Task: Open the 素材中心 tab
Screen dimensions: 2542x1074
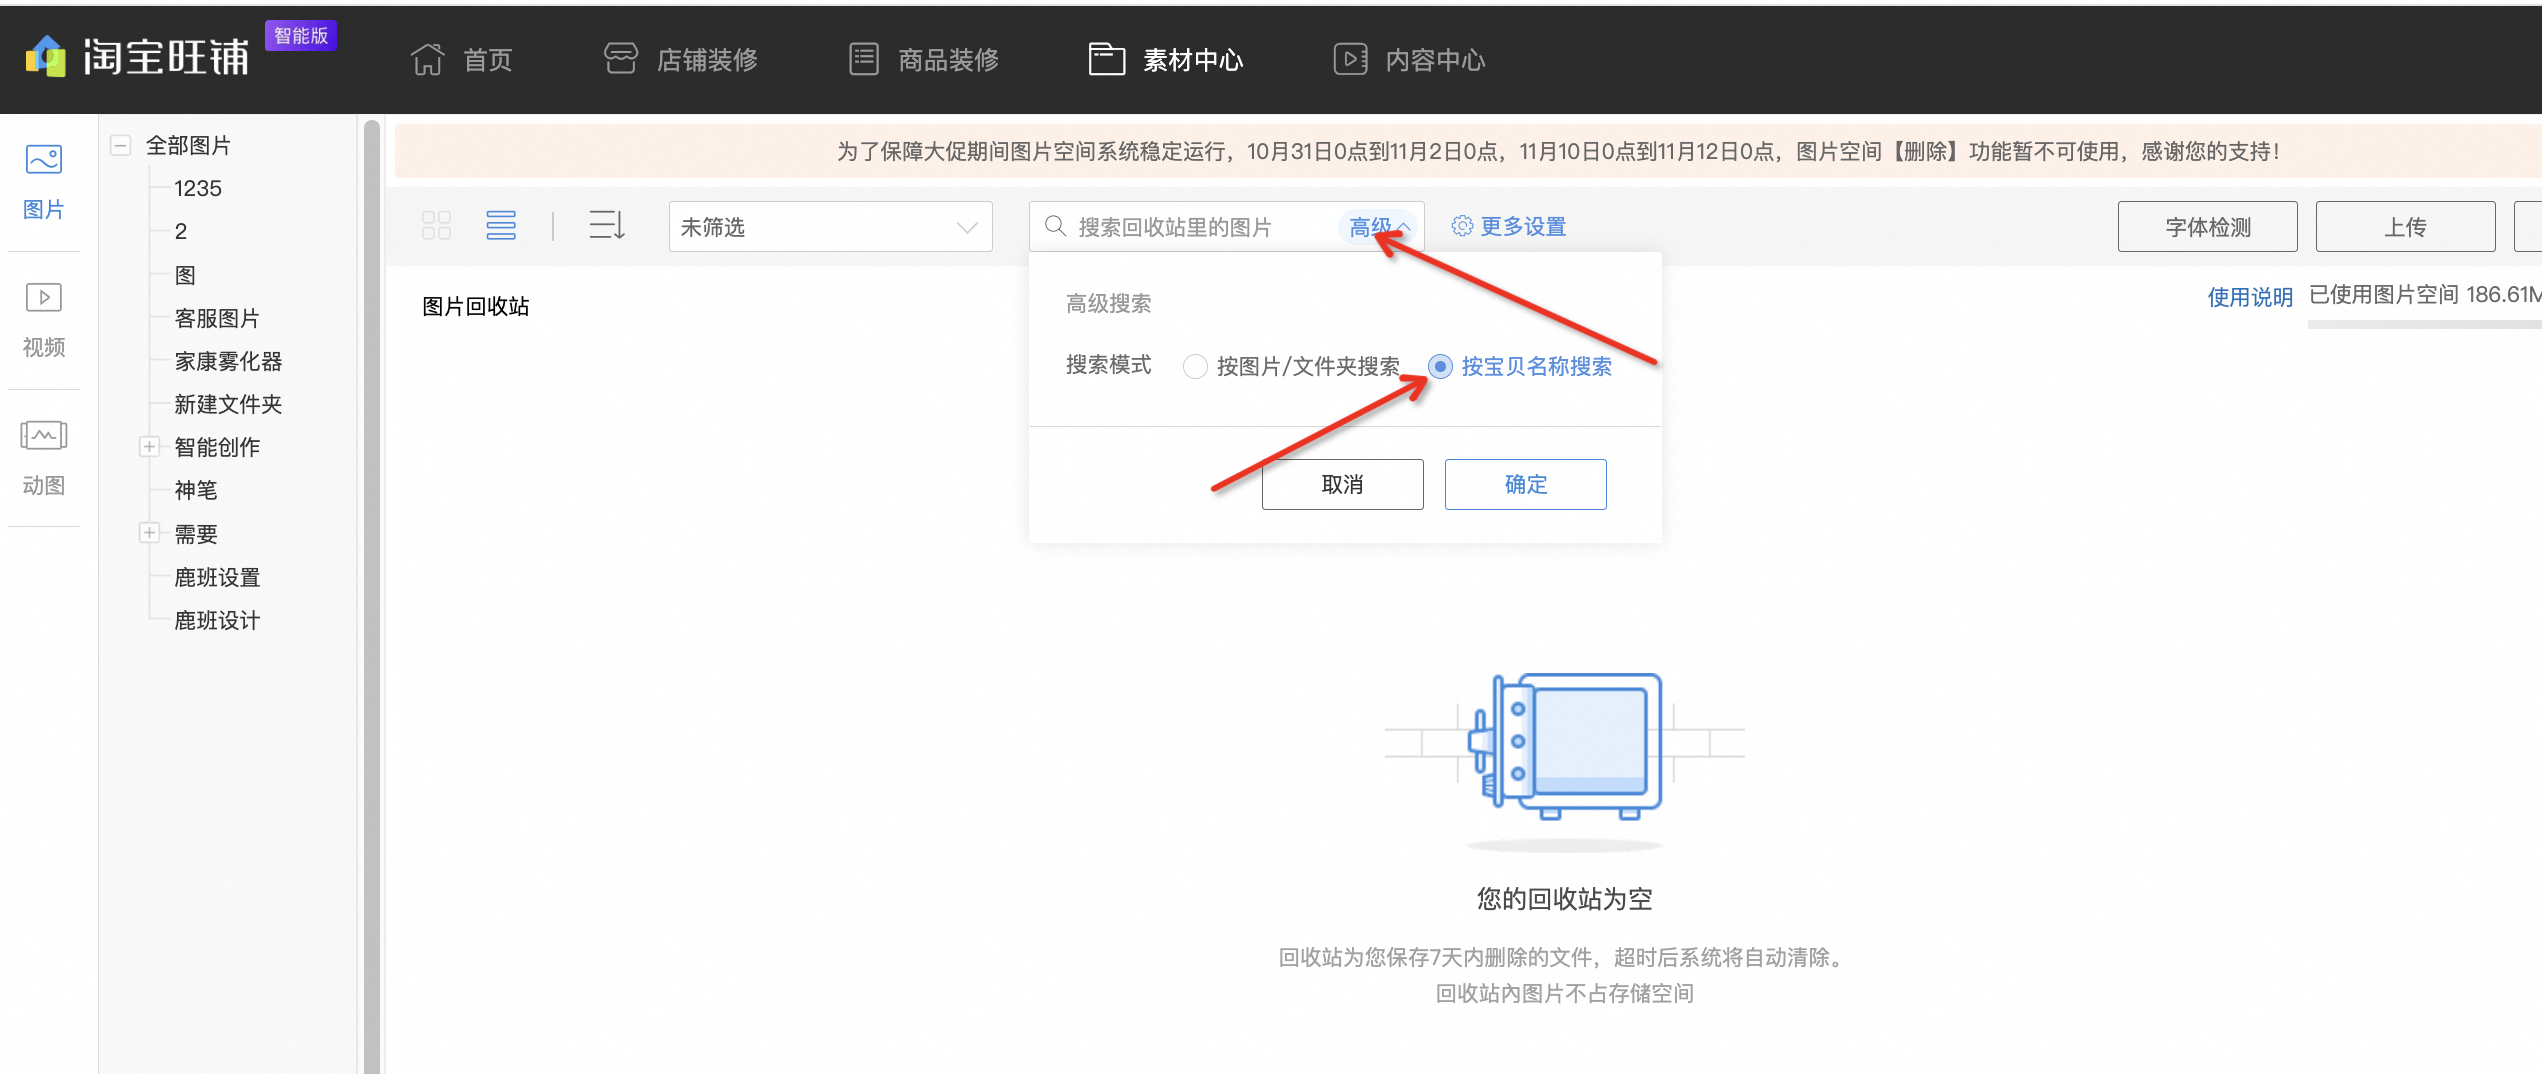Action: pos(1166,60)
